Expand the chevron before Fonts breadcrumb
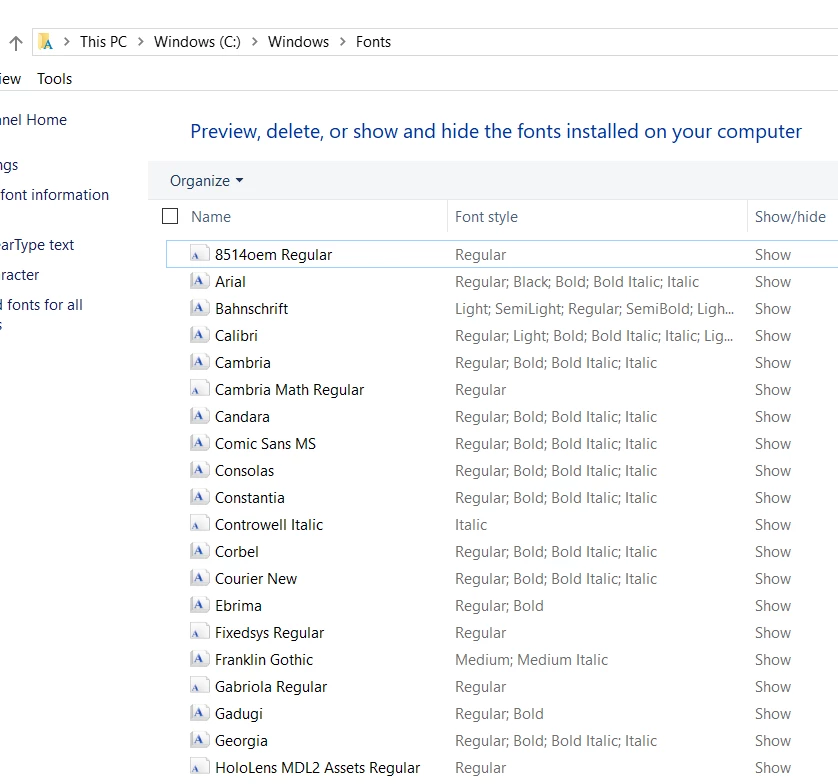 click(343, 42)
